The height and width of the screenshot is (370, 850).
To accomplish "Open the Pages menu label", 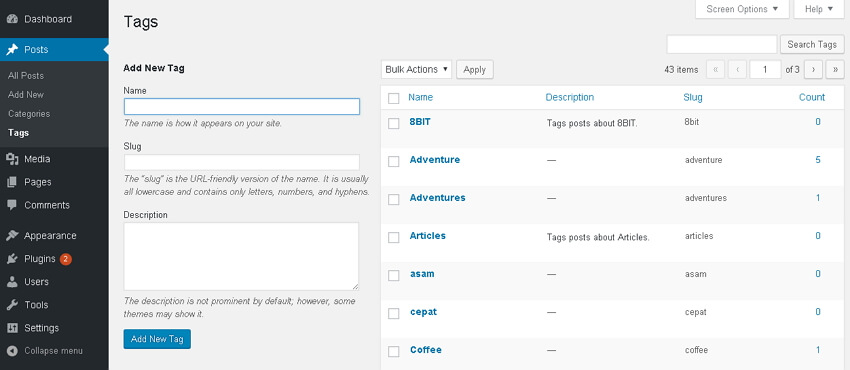I will [x=38, y=182].
